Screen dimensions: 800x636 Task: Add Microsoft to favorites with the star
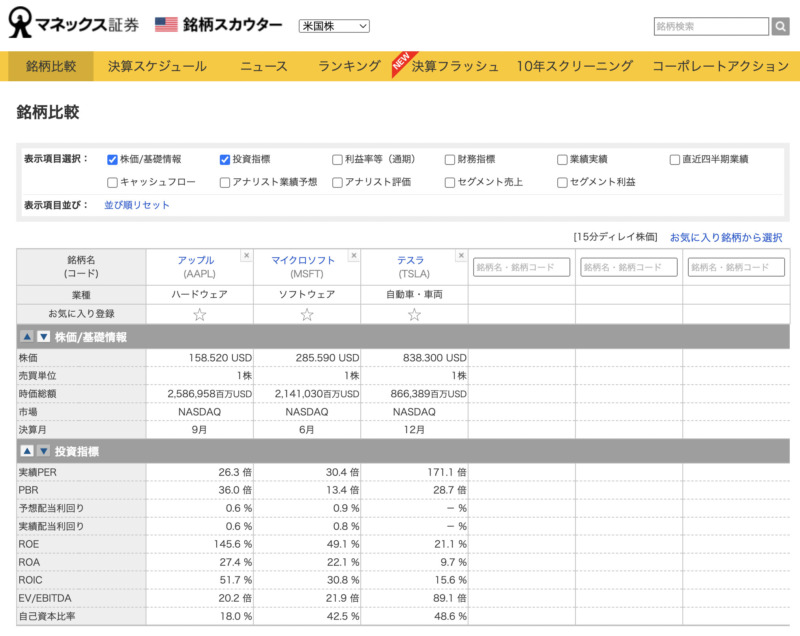[x=307, y=314]
